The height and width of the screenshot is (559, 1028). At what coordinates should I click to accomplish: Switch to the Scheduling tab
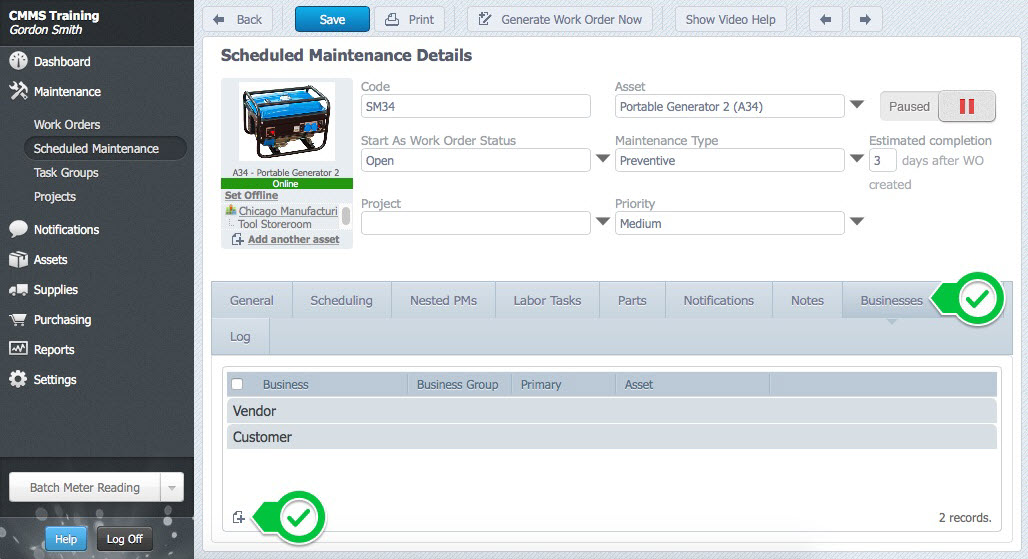342,300
